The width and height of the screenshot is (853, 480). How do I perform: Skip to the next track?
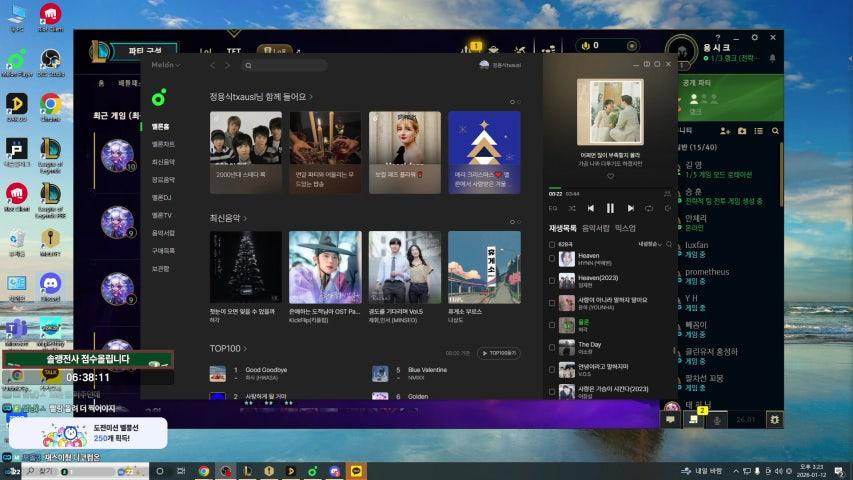[x=630, y=208]
